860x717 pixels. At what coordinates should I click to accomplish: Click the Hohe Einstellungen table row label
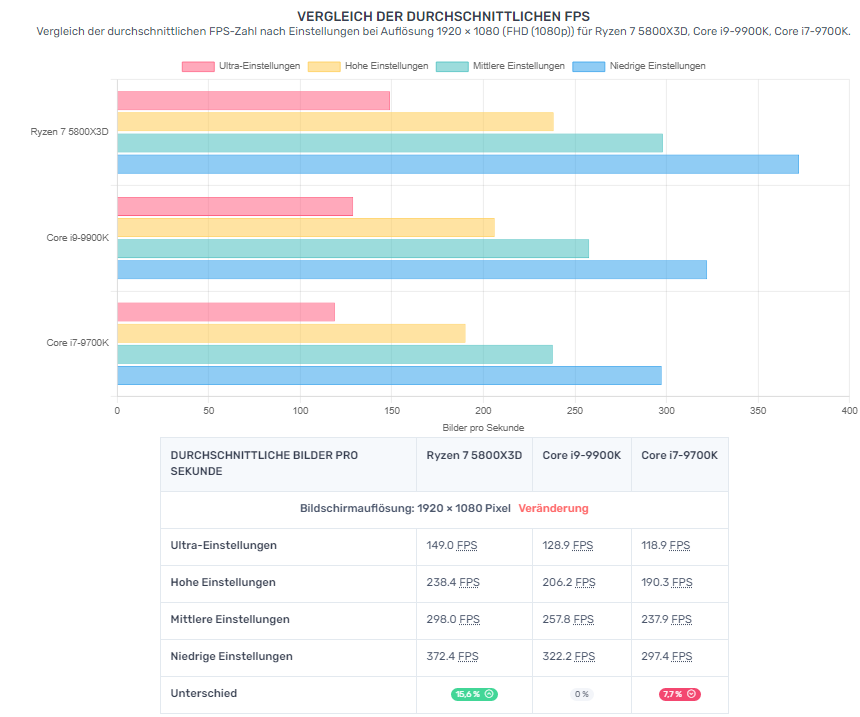coord(223,583)
